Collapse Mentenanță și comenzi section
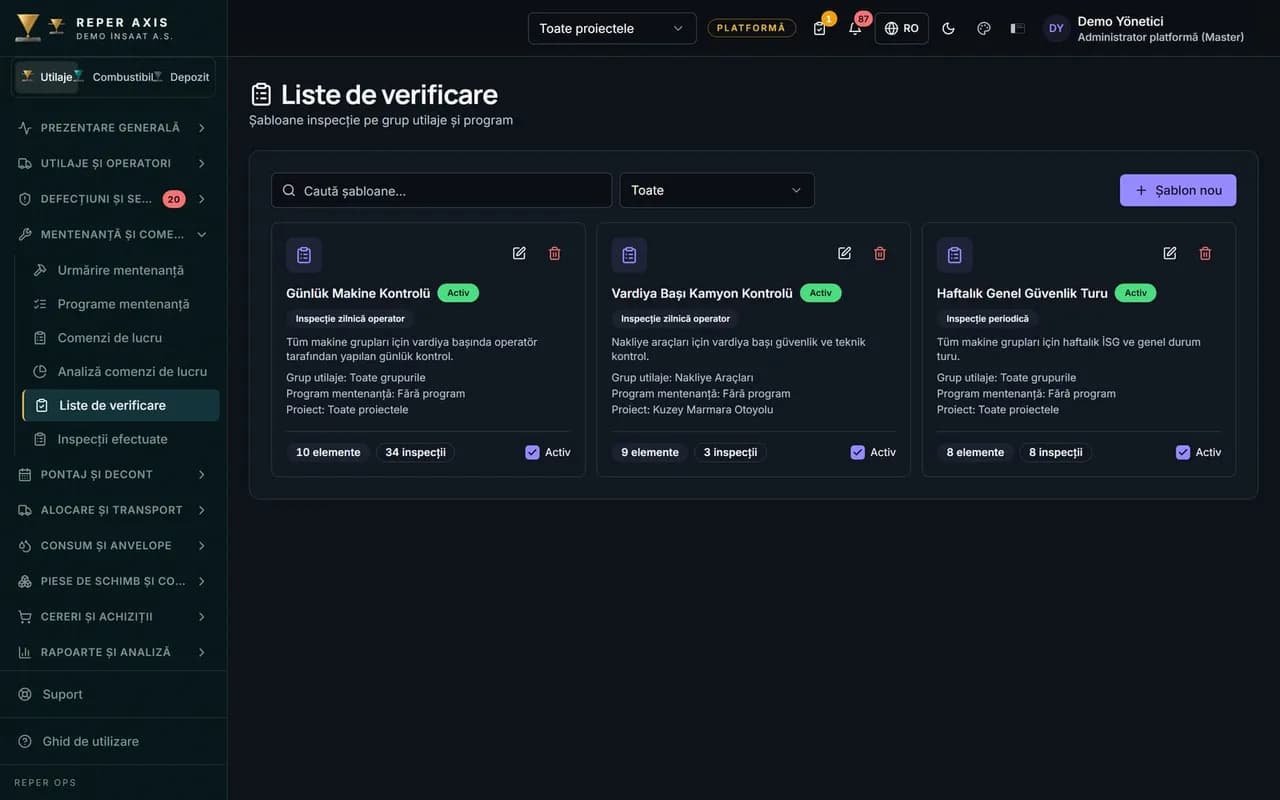Viewport: 1280px width, 800px height. (113, 234)
